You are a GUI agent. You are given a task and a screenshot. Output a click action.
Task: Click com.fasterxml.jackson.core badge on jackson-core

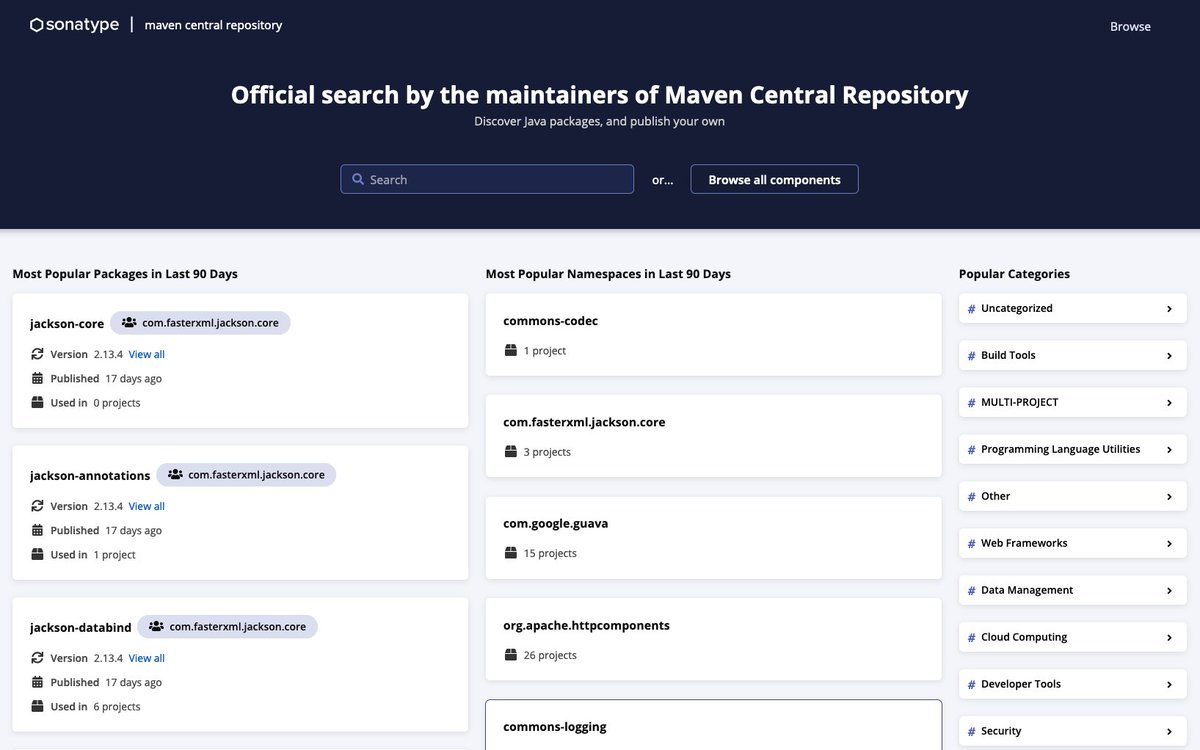coord(200,323)
